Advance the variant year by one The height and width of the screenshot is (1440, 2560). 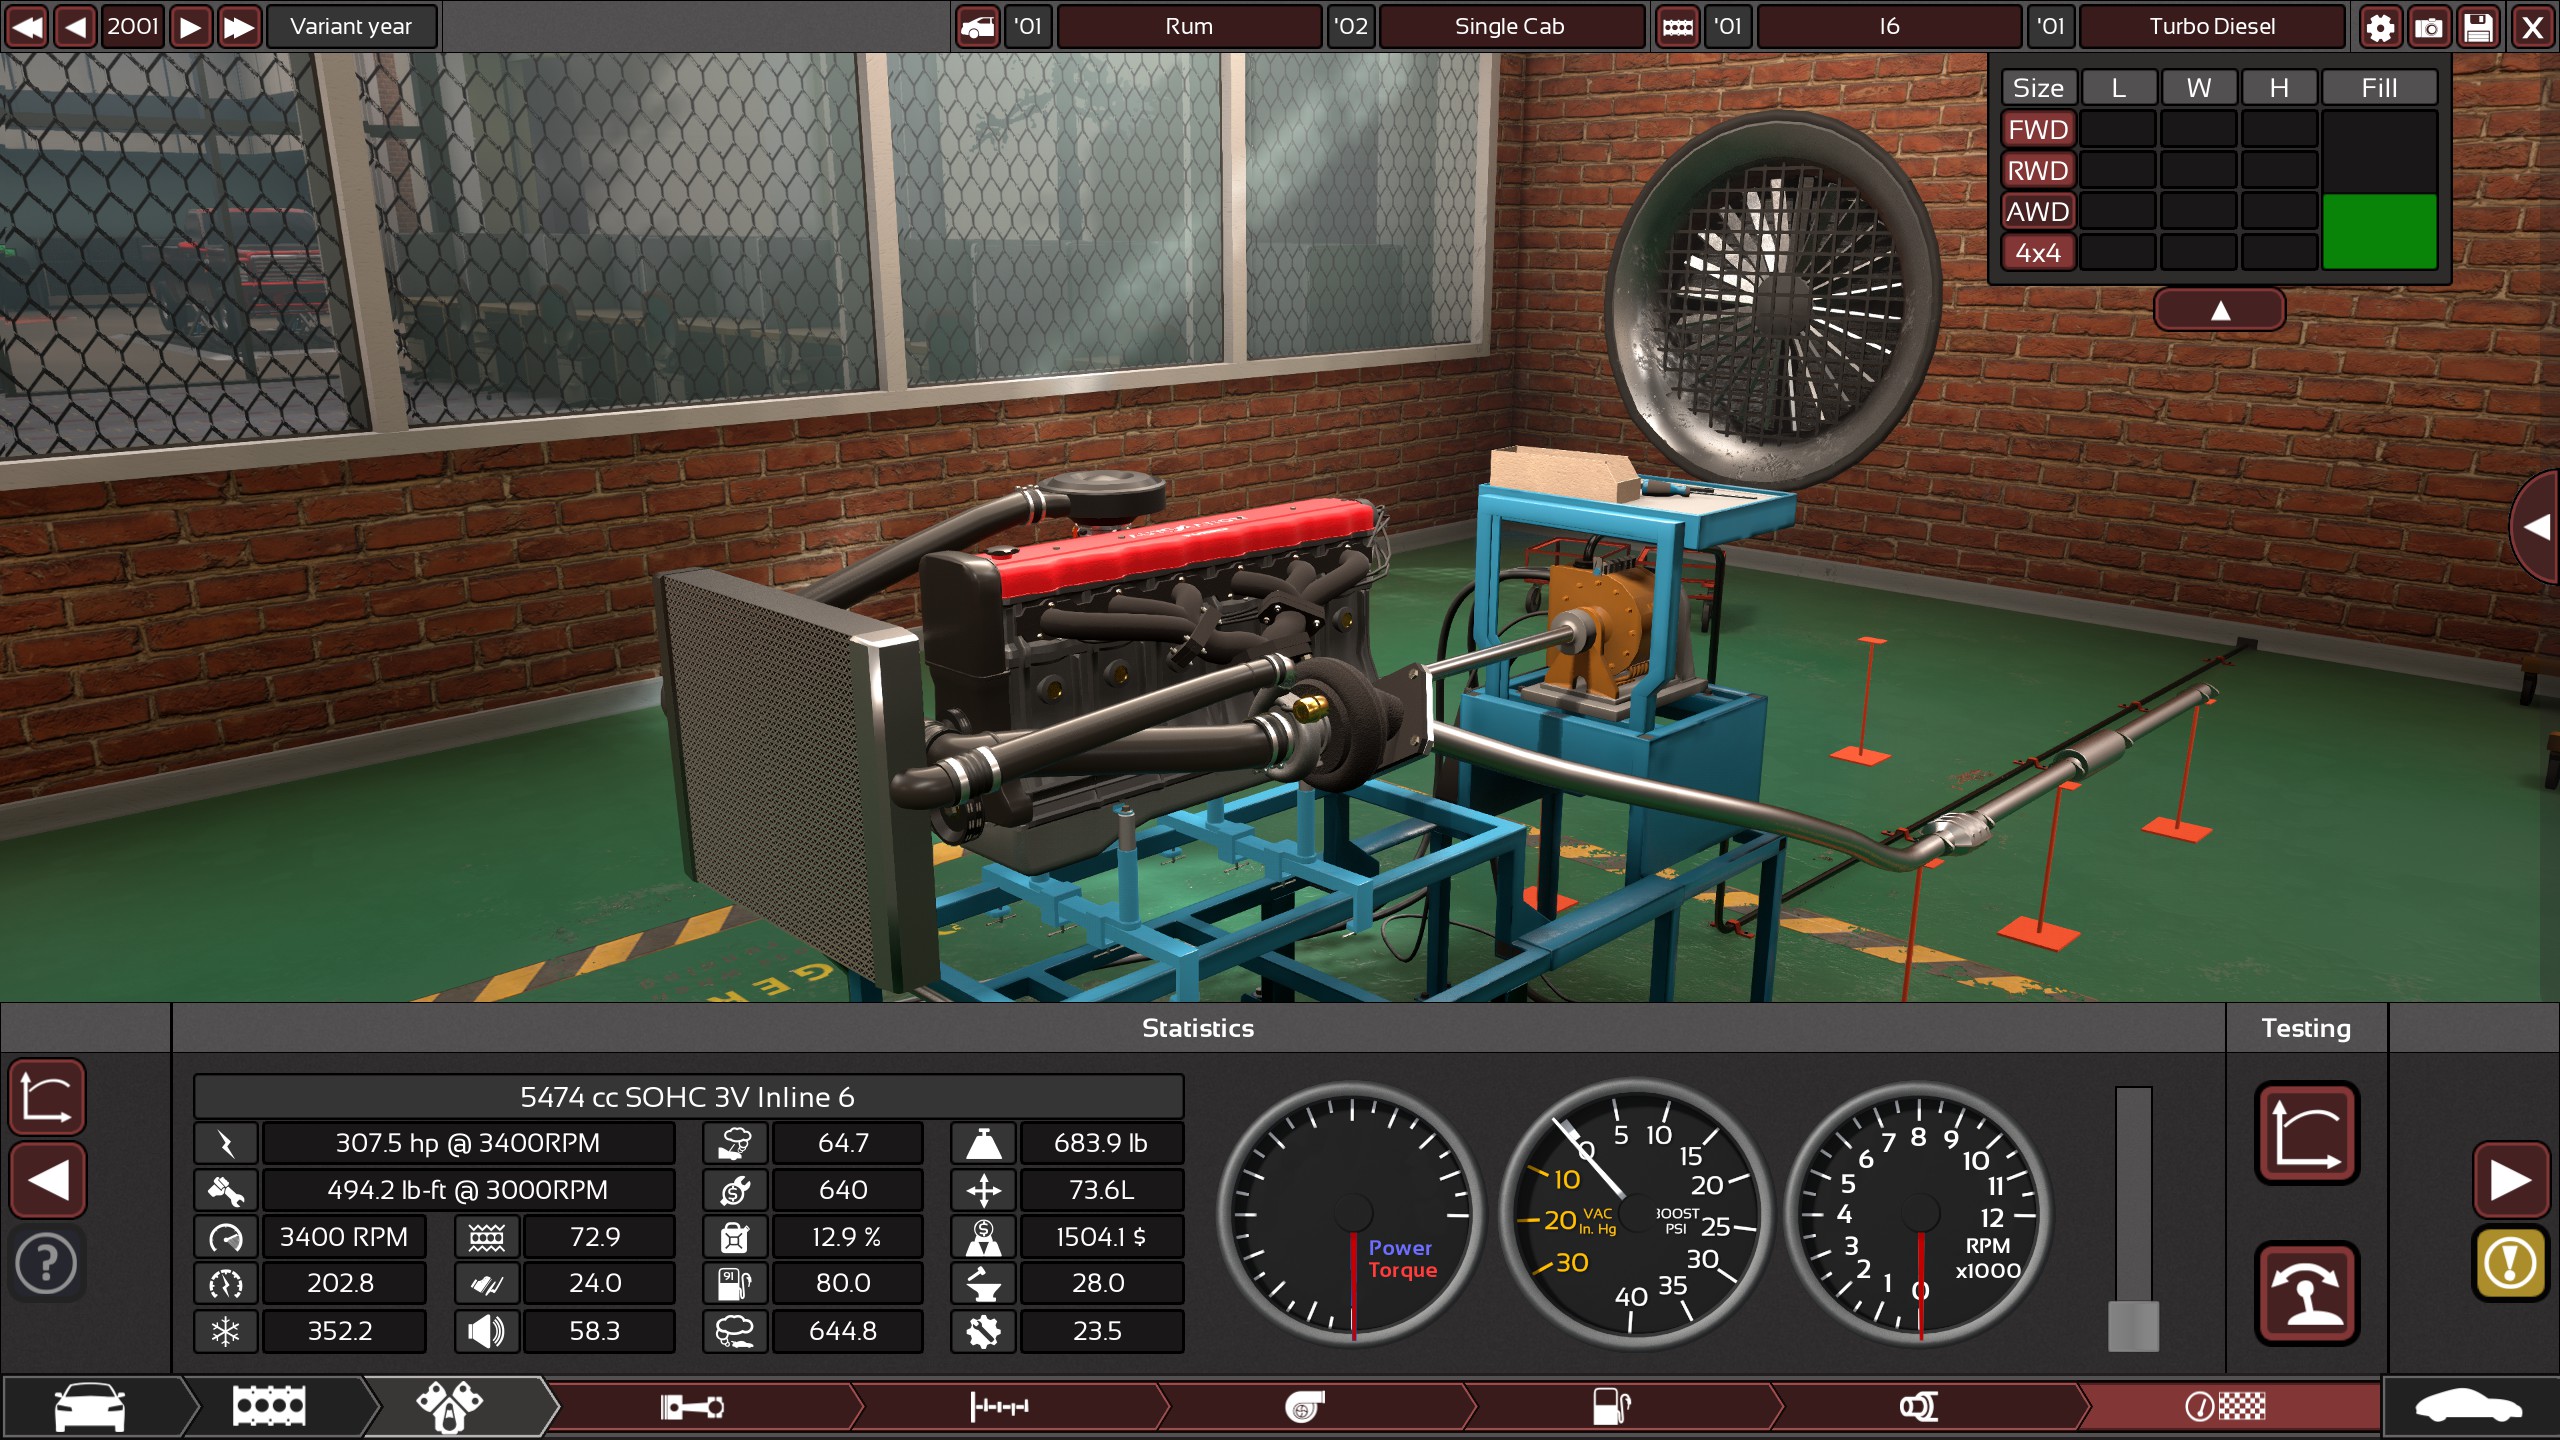(x=190, y=27)
